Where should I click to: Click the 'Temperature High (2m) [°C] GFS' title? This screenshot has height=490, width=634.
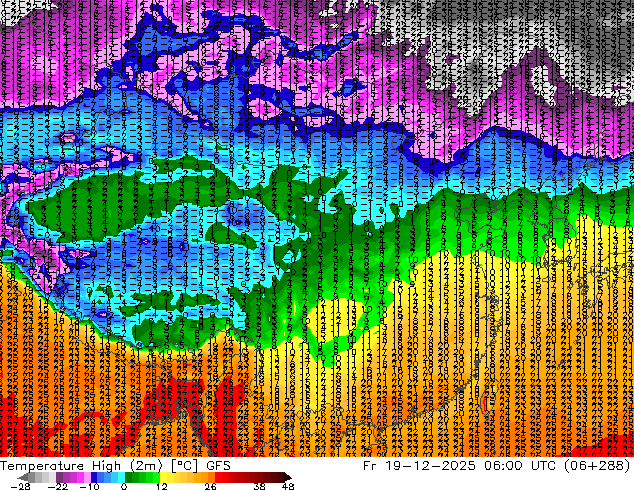[115, 466]
